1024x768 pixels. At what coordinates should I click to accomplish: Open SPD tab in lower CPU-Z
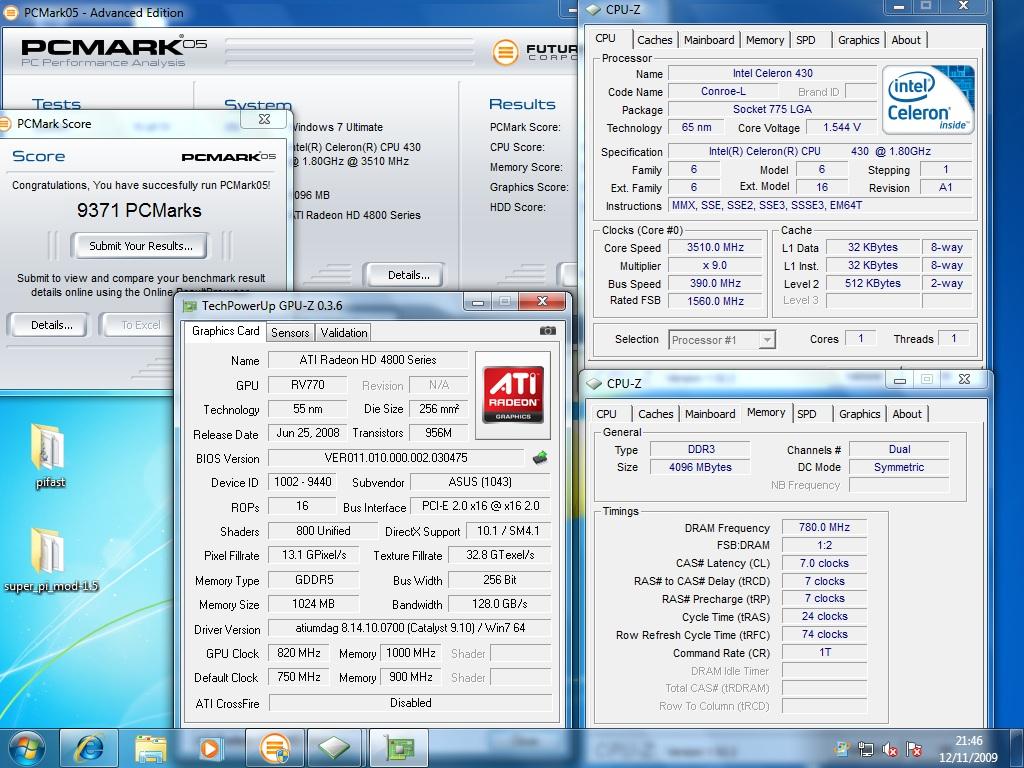coord(807,414)
